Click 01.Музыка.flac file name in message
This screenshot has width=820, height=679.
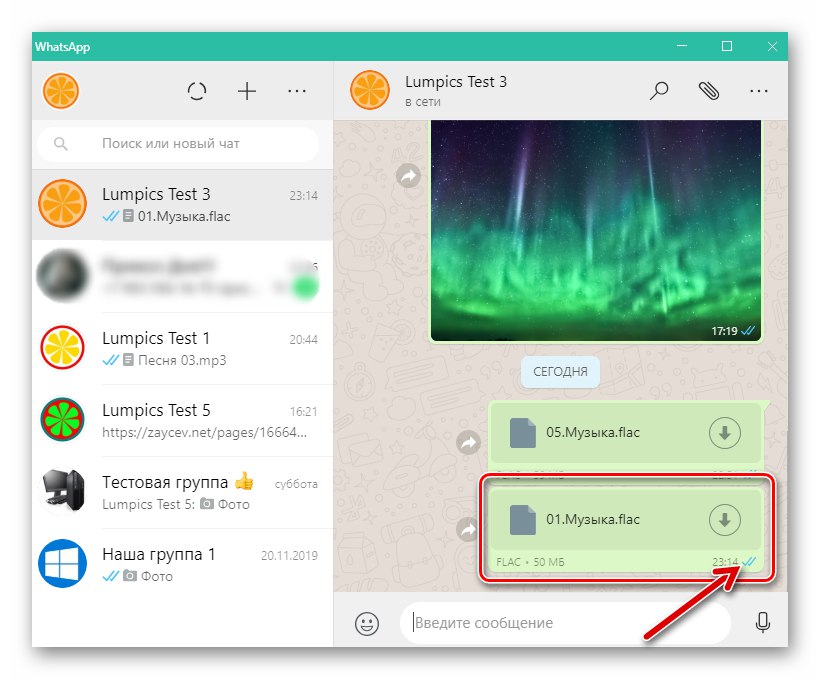593,519
